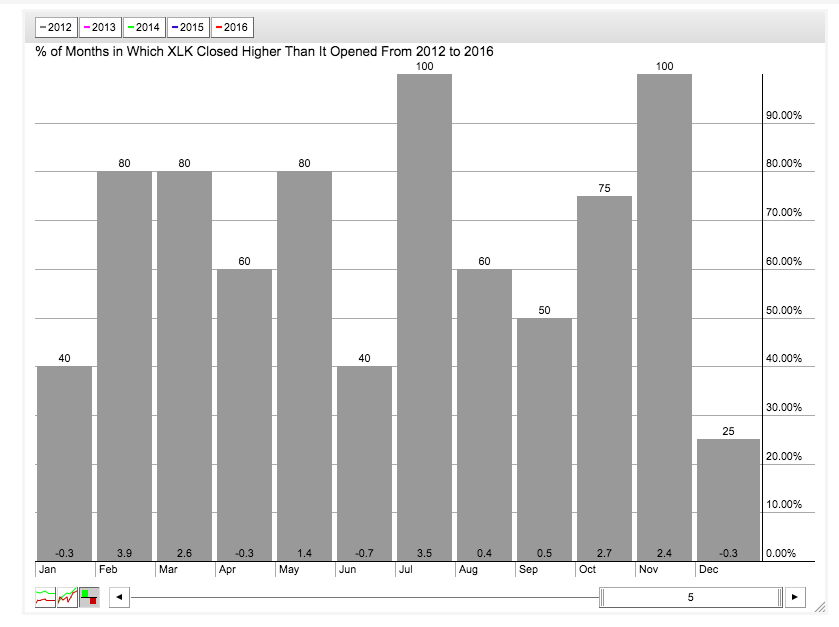Click the August bar labeled 60

point(484,415)
